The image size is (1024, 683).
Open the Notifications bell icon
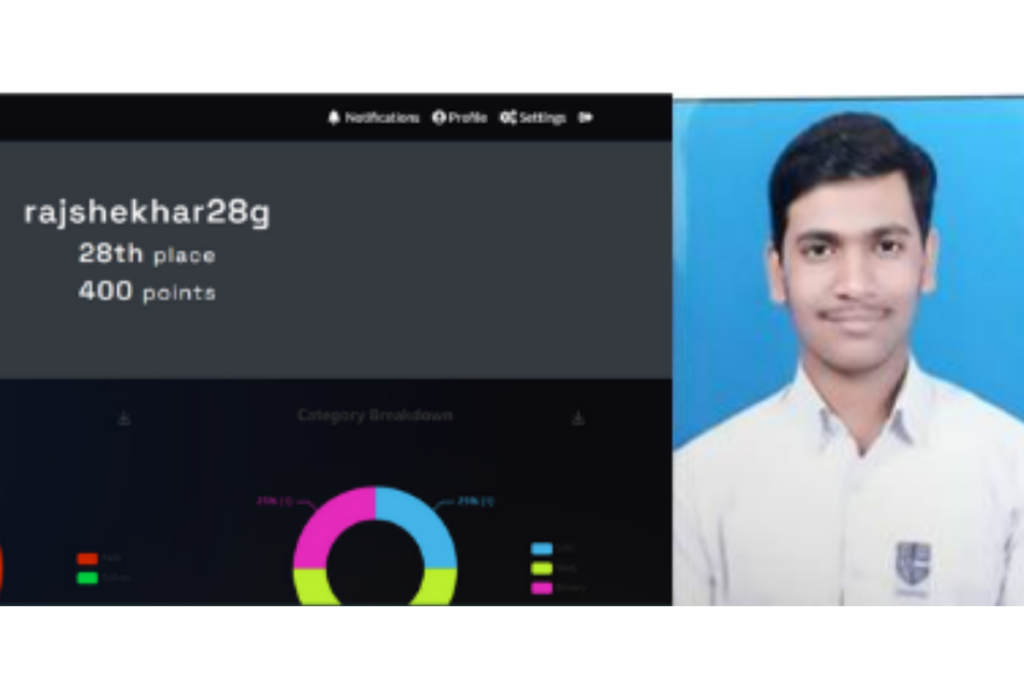(334, 118)
